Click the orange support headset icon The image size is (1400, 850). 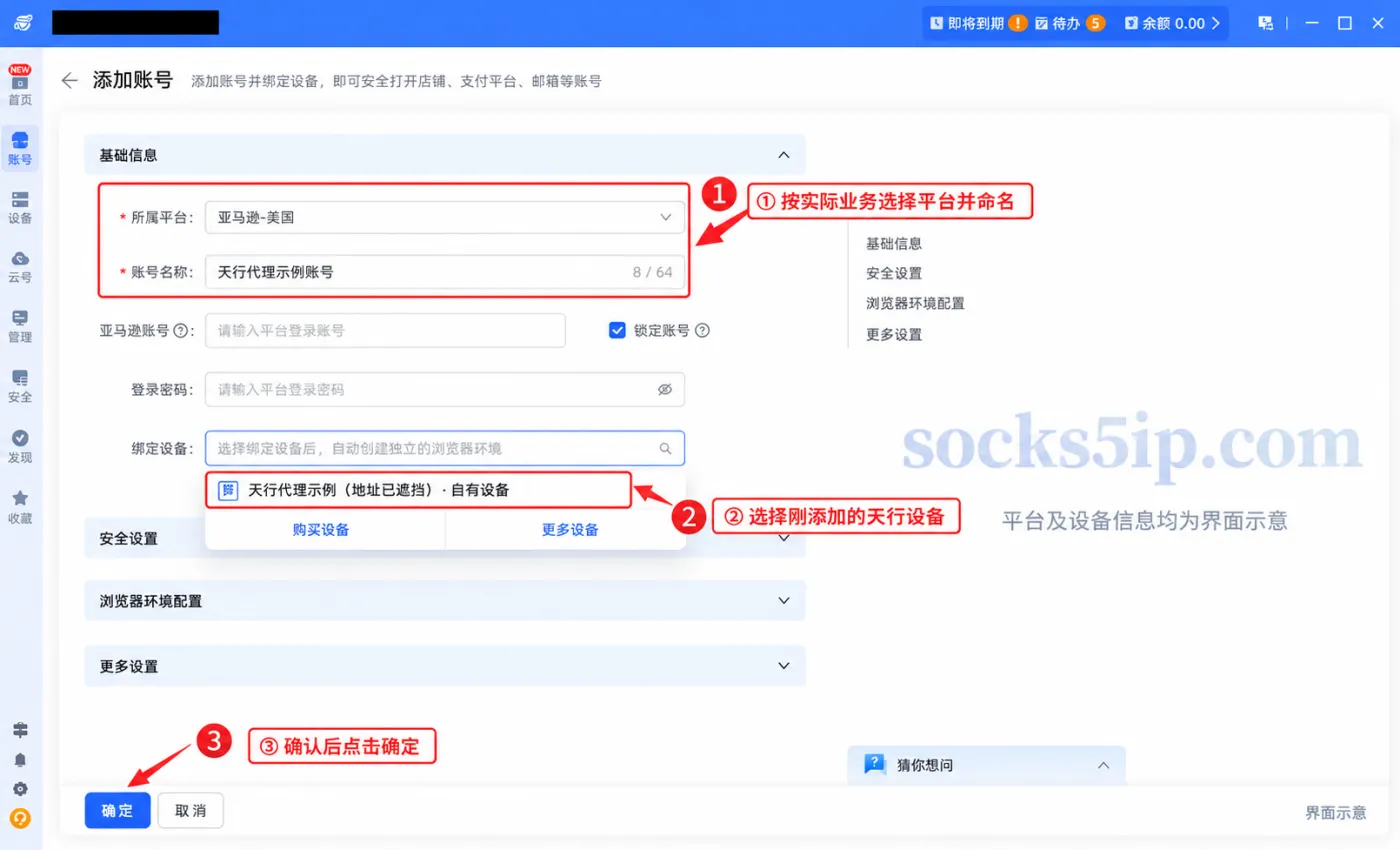[x=20, y=818]
